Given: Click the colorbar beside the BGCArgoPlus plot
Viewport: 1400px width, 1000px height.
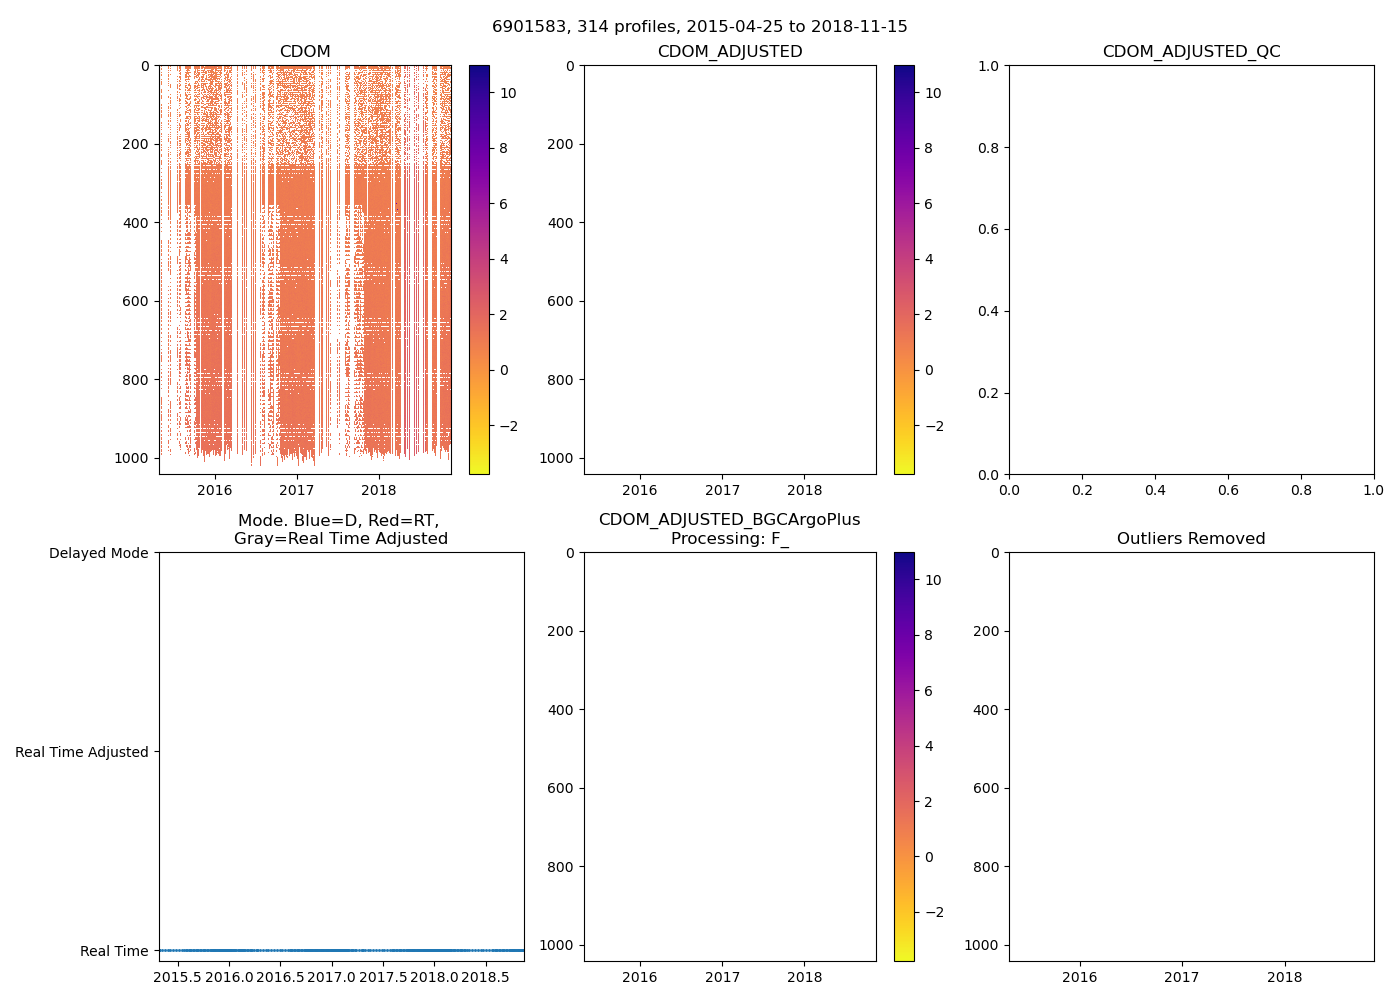Looking at the screenshot, I should [x=904, y=756].
